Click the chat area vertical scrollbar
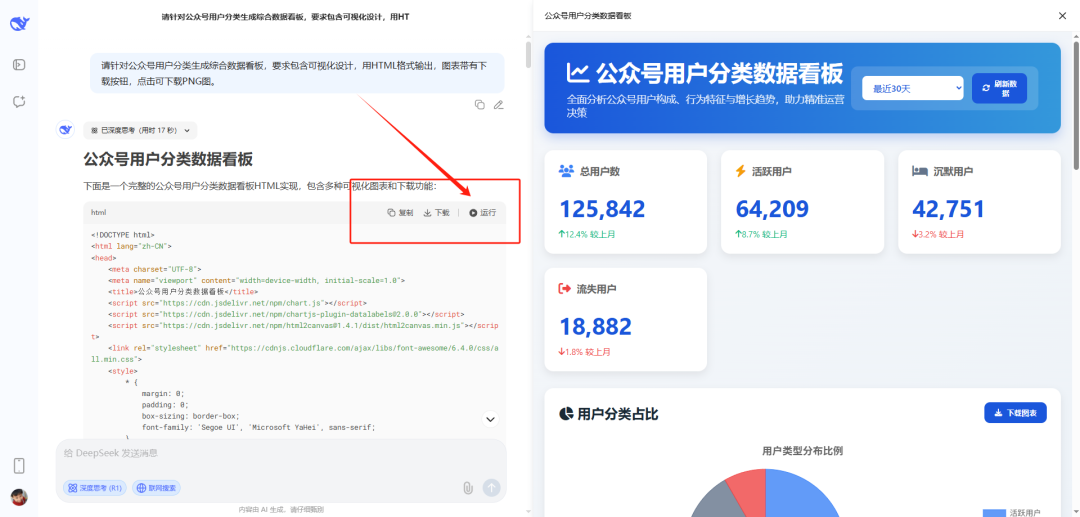This screenshot has width=1080, height=517. point(528,54)
